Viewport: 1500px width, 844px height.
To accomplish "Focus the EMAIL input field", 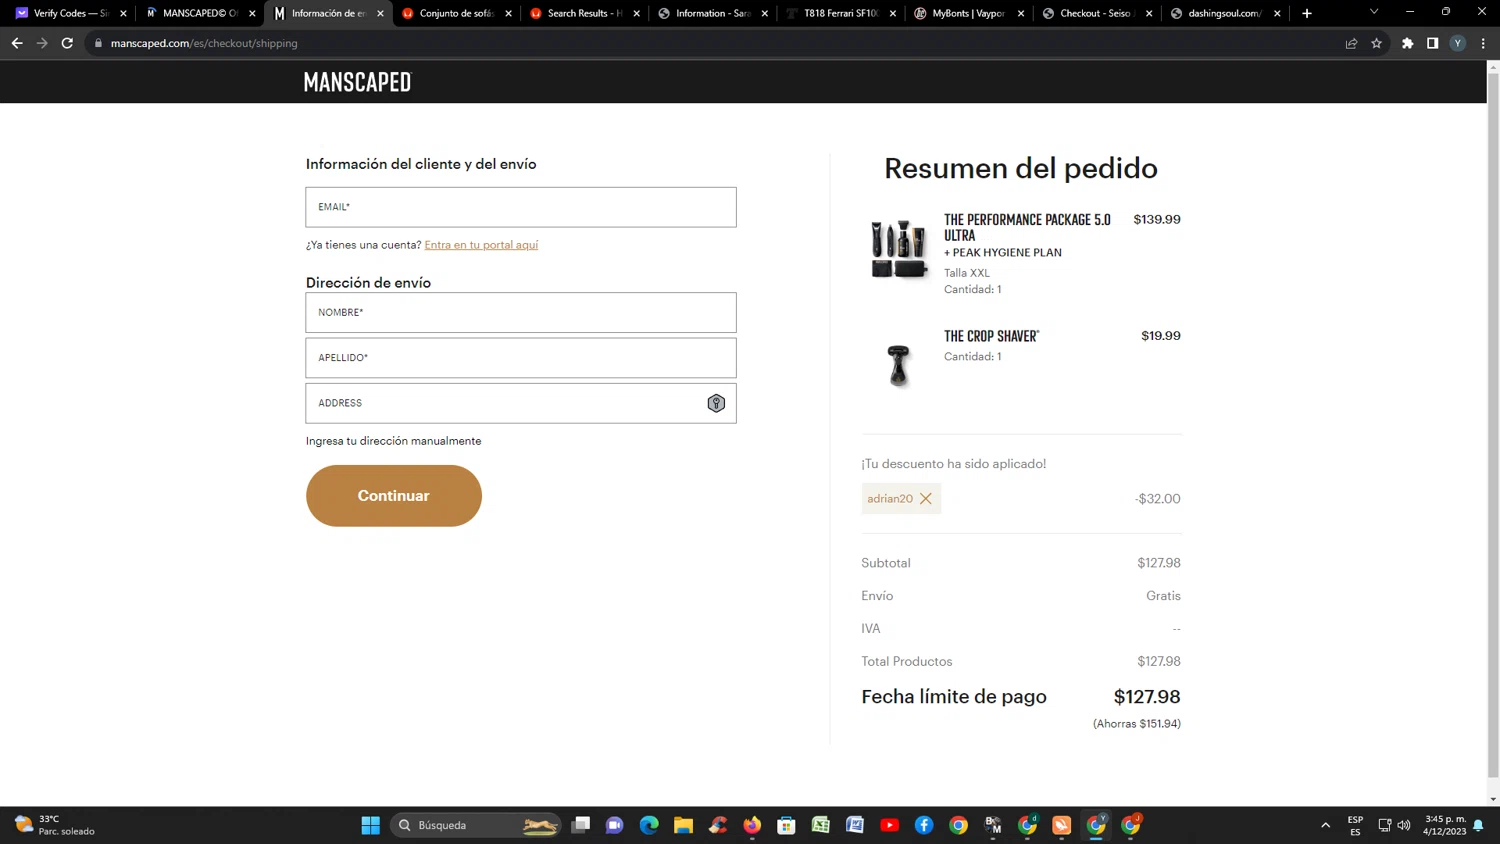I will (x=521, y=207).
